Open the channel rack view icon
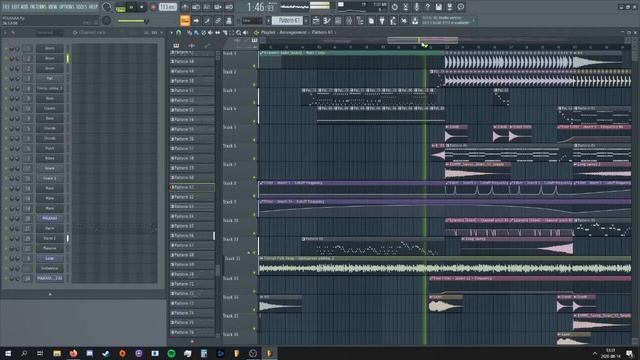This screenshot has height=360, width=640. coord(338,20)
